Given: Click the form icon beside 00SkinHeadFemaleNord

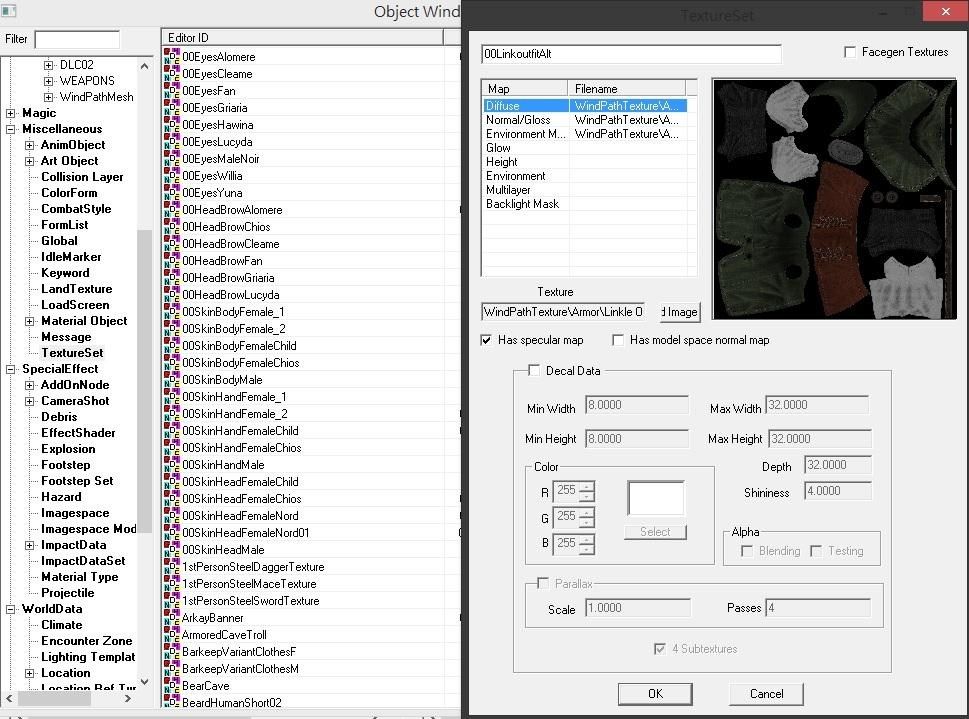Looking at the screenshot, I should pos(172,516).
